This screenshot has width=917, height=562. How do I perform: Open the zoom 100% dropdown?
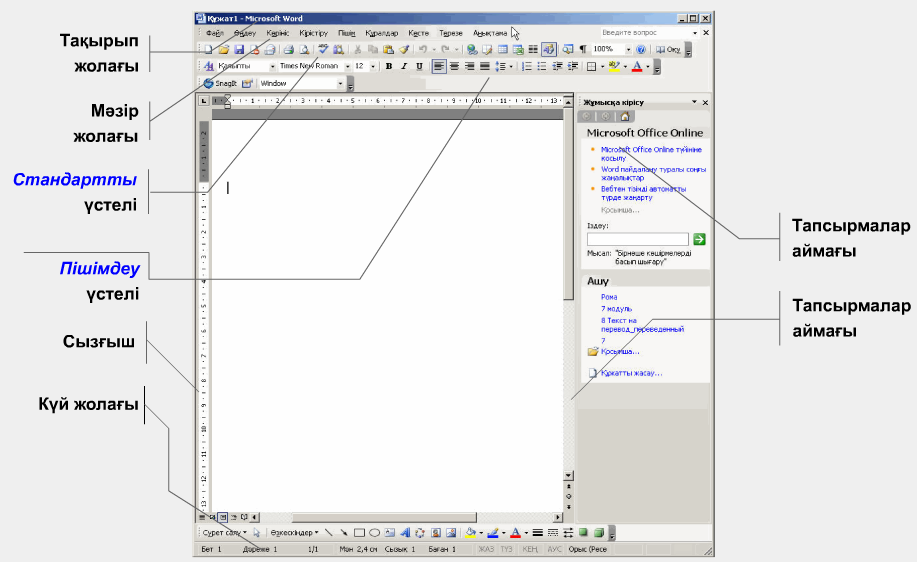[x=628, y=49]
